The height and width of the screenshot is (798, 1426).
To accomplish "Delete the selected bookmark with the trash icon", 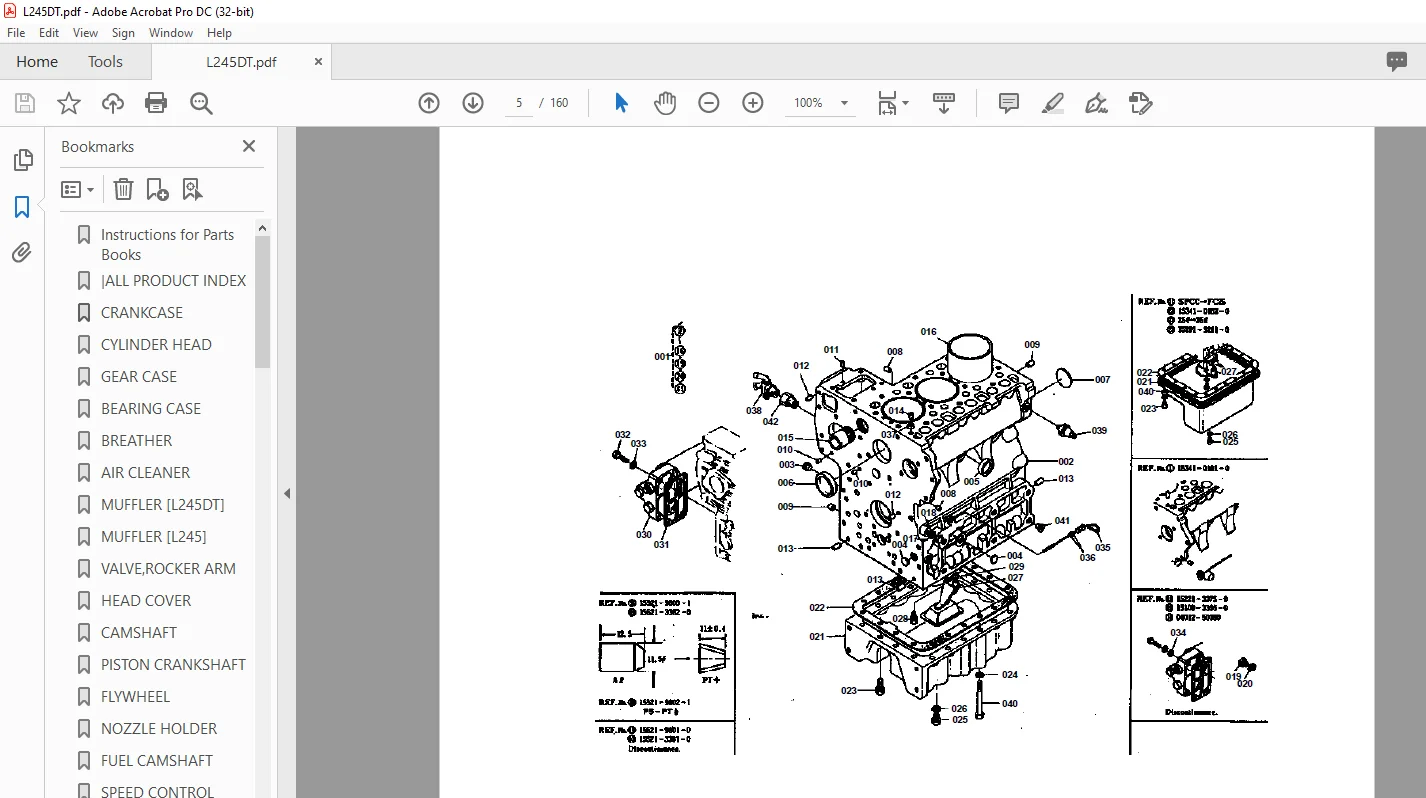I will (123, 189).
